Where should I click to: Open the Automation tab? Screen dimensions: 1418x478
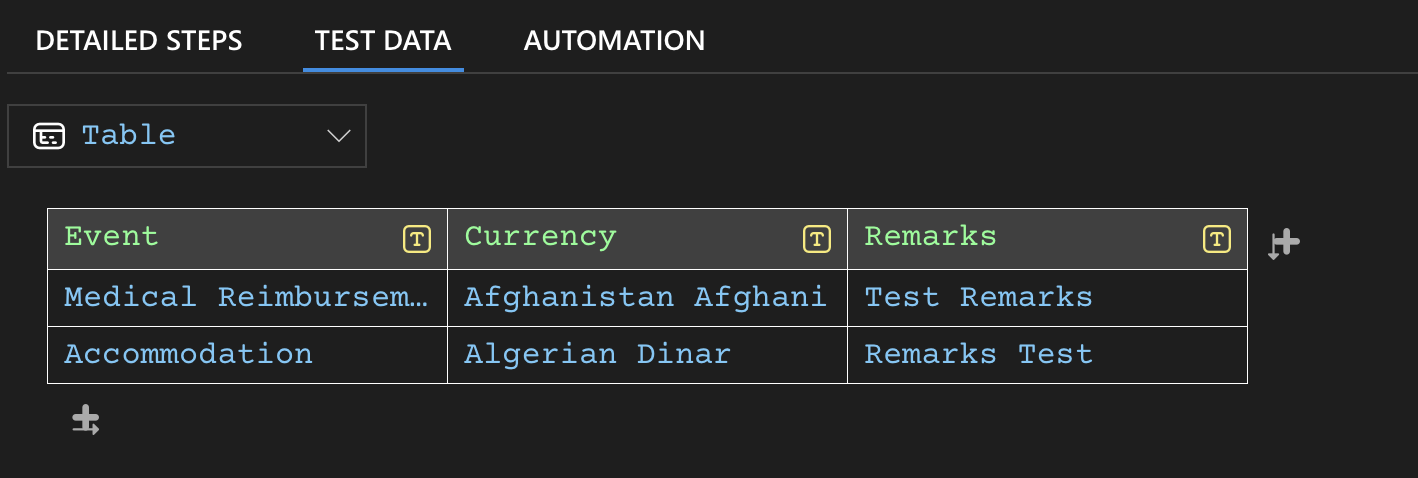(x=614, y=41)
